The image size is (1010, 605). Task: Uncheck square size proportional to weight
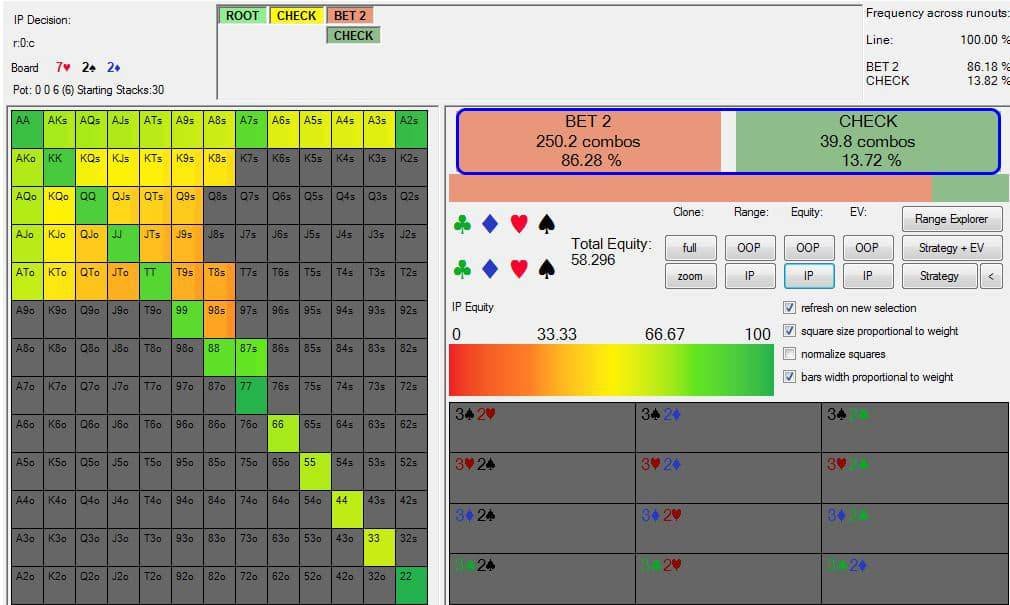click(790, 331)
